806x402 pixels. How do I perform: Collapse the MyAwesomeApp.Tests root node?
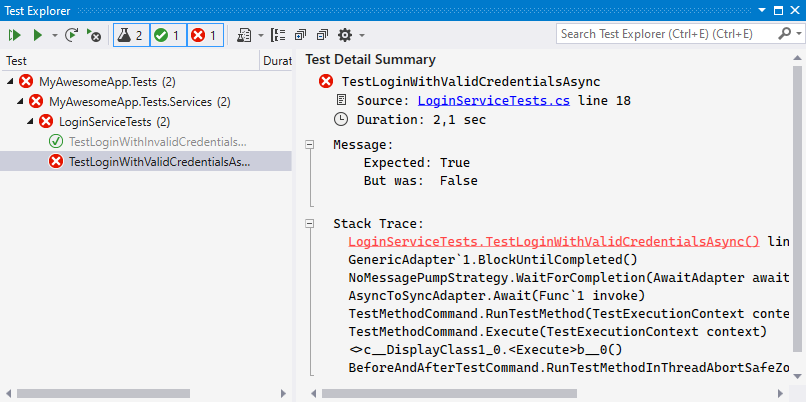pos(10,81)
